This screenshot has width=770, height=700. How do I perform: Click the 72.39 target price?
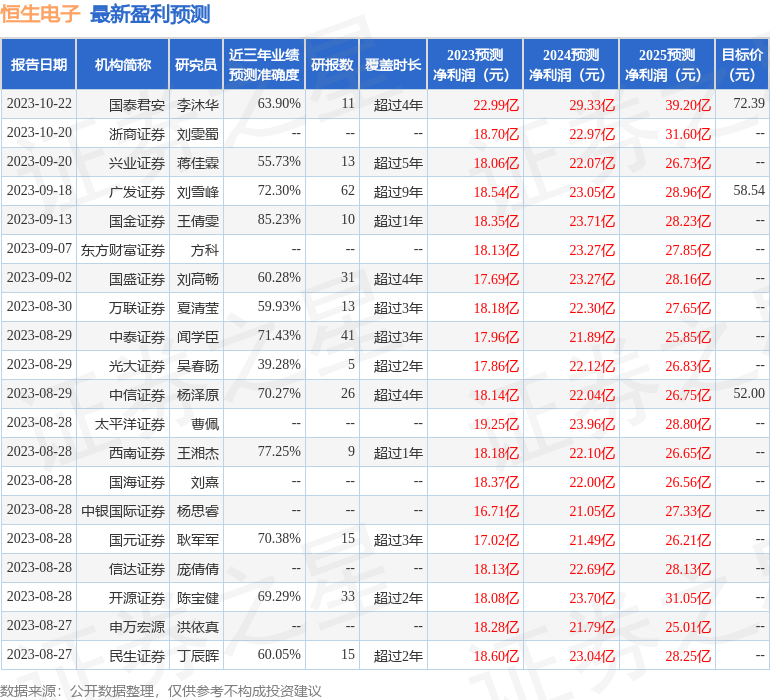tap(749, 103)
